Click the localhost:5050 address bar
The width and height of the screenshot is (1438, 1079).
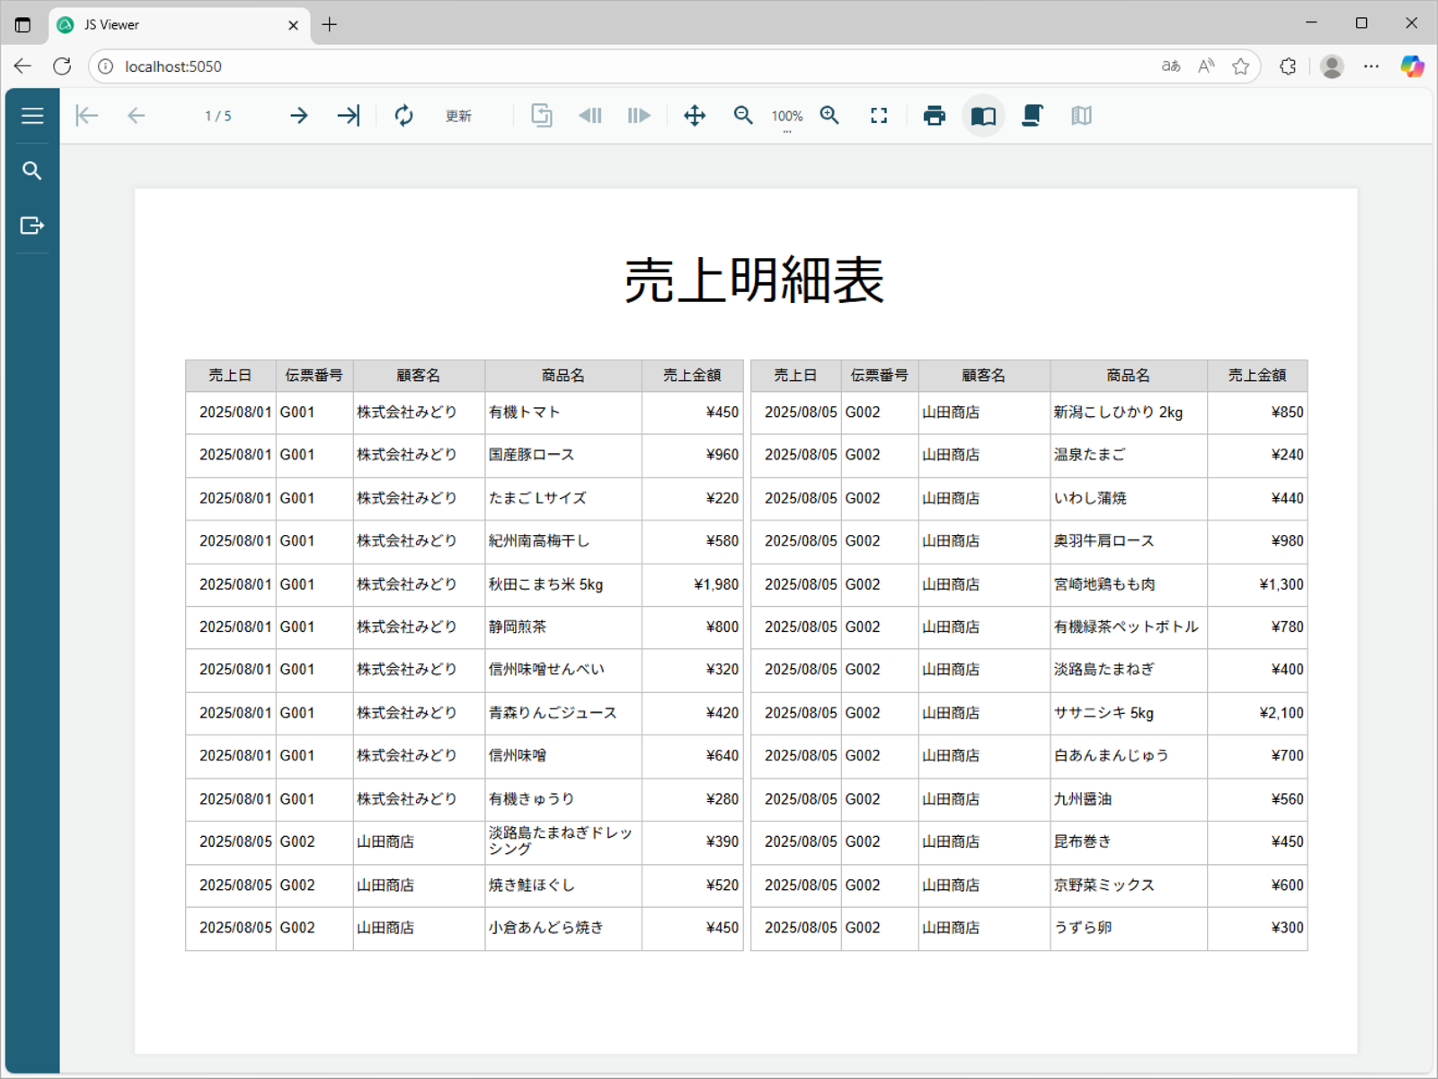point(600,67)
